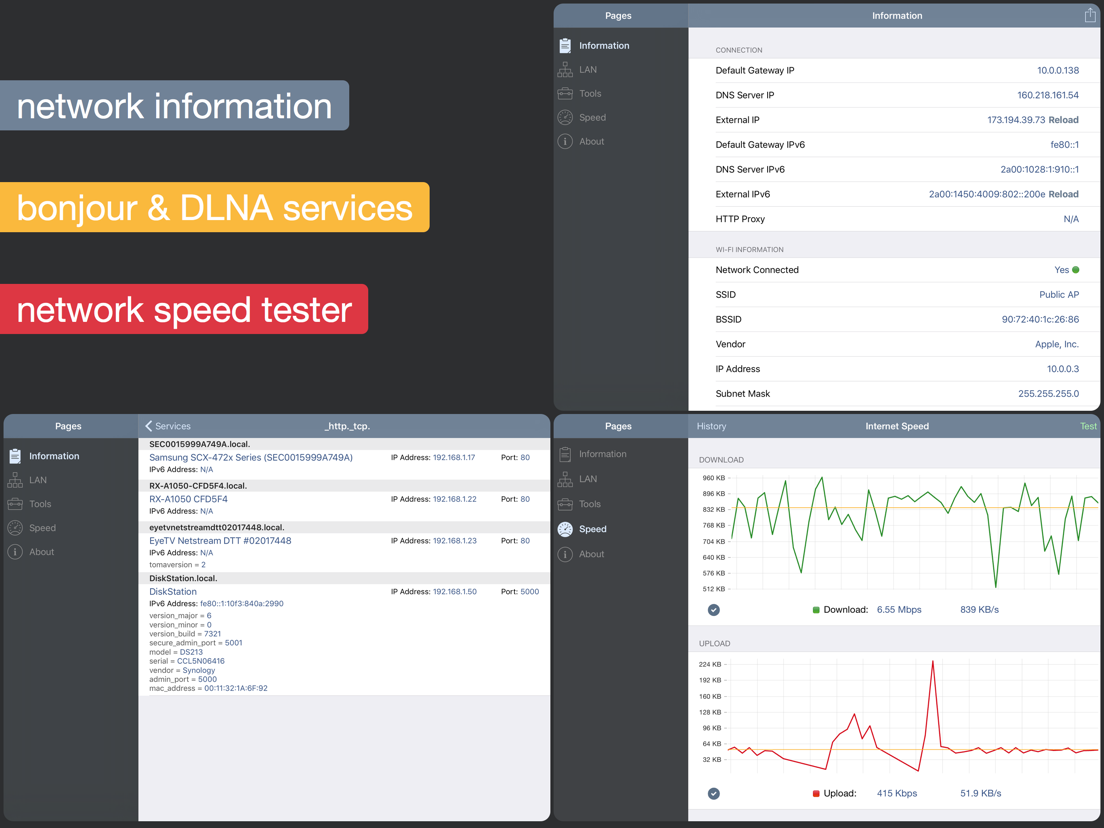This screenshot has width=1104, height=828.
Task: Click the Samsung SCX-472x Series link
Action: (251, 458)
